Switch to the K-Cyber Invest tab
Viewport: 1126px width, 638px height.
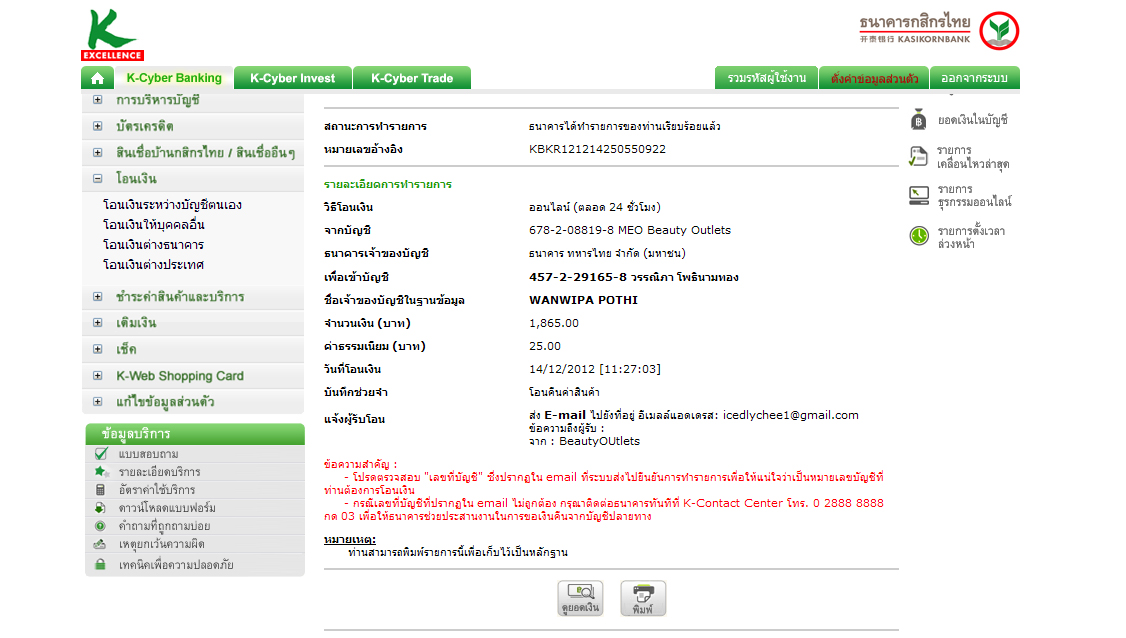click(293, 78)
